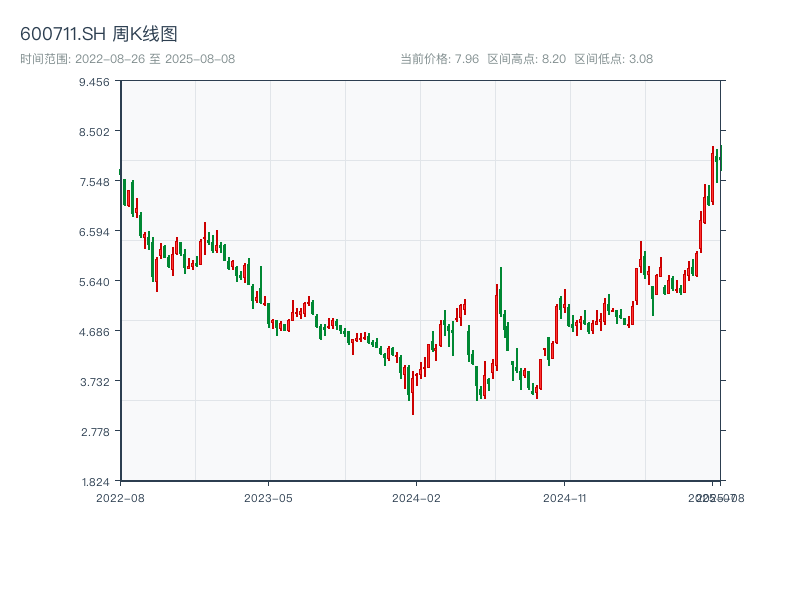Click the 2022-08 date axis label
The image size is (800, 600).
point(120,497)
